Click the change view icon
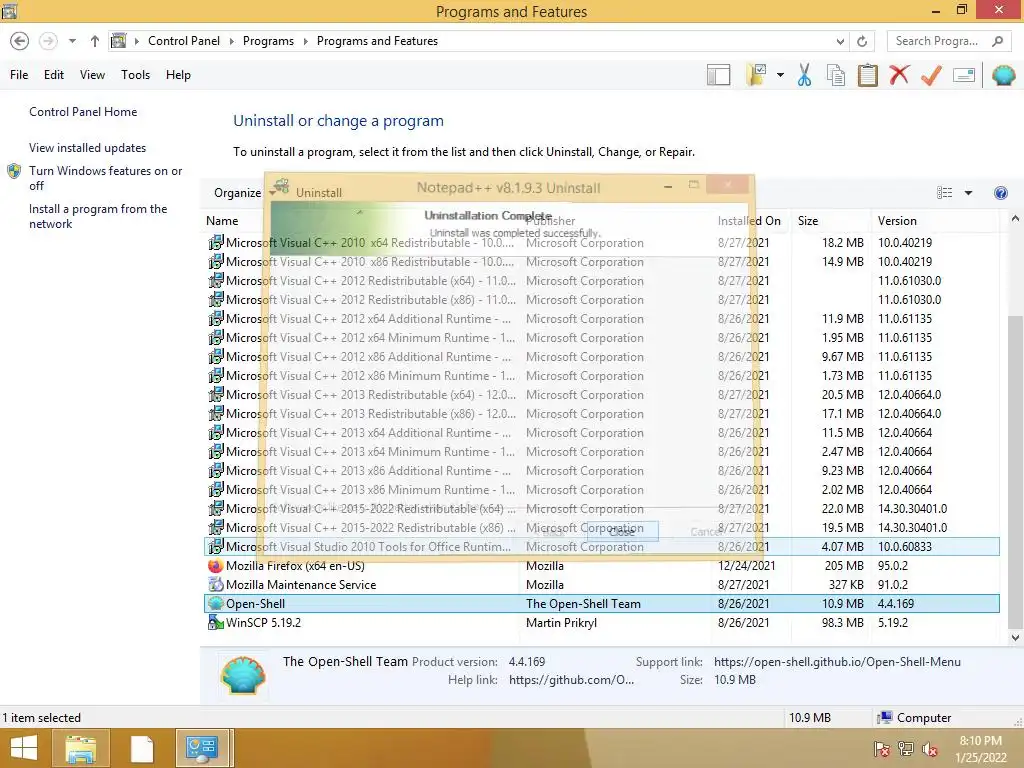 coord(944,193)
